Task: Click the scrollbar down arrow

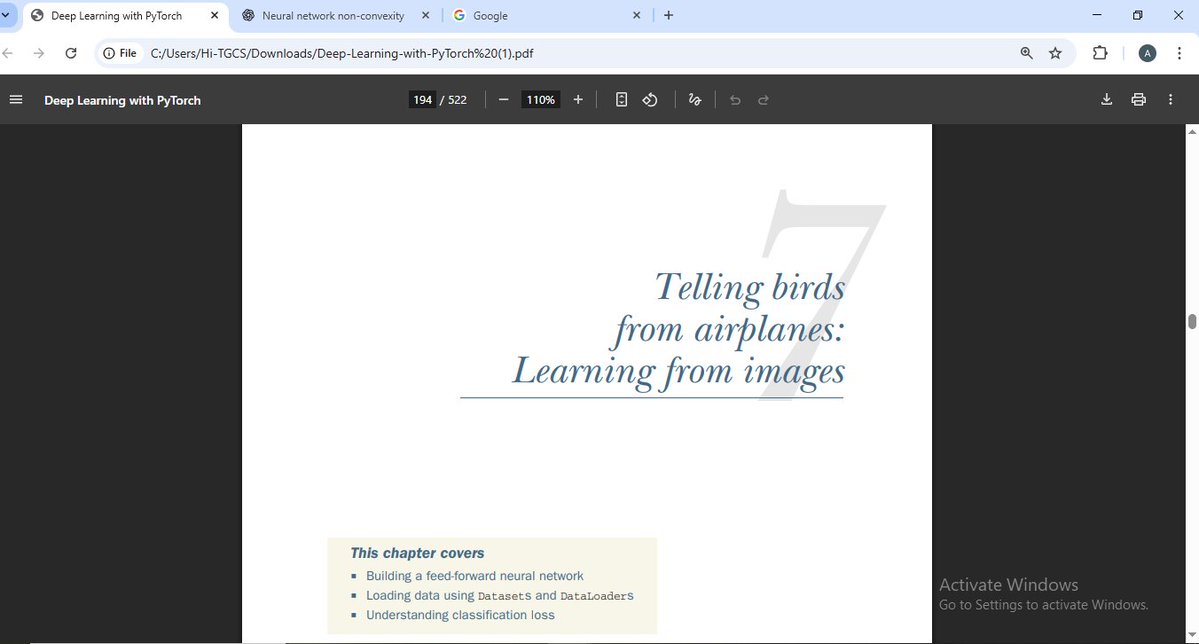Action: coord(1191,635)
